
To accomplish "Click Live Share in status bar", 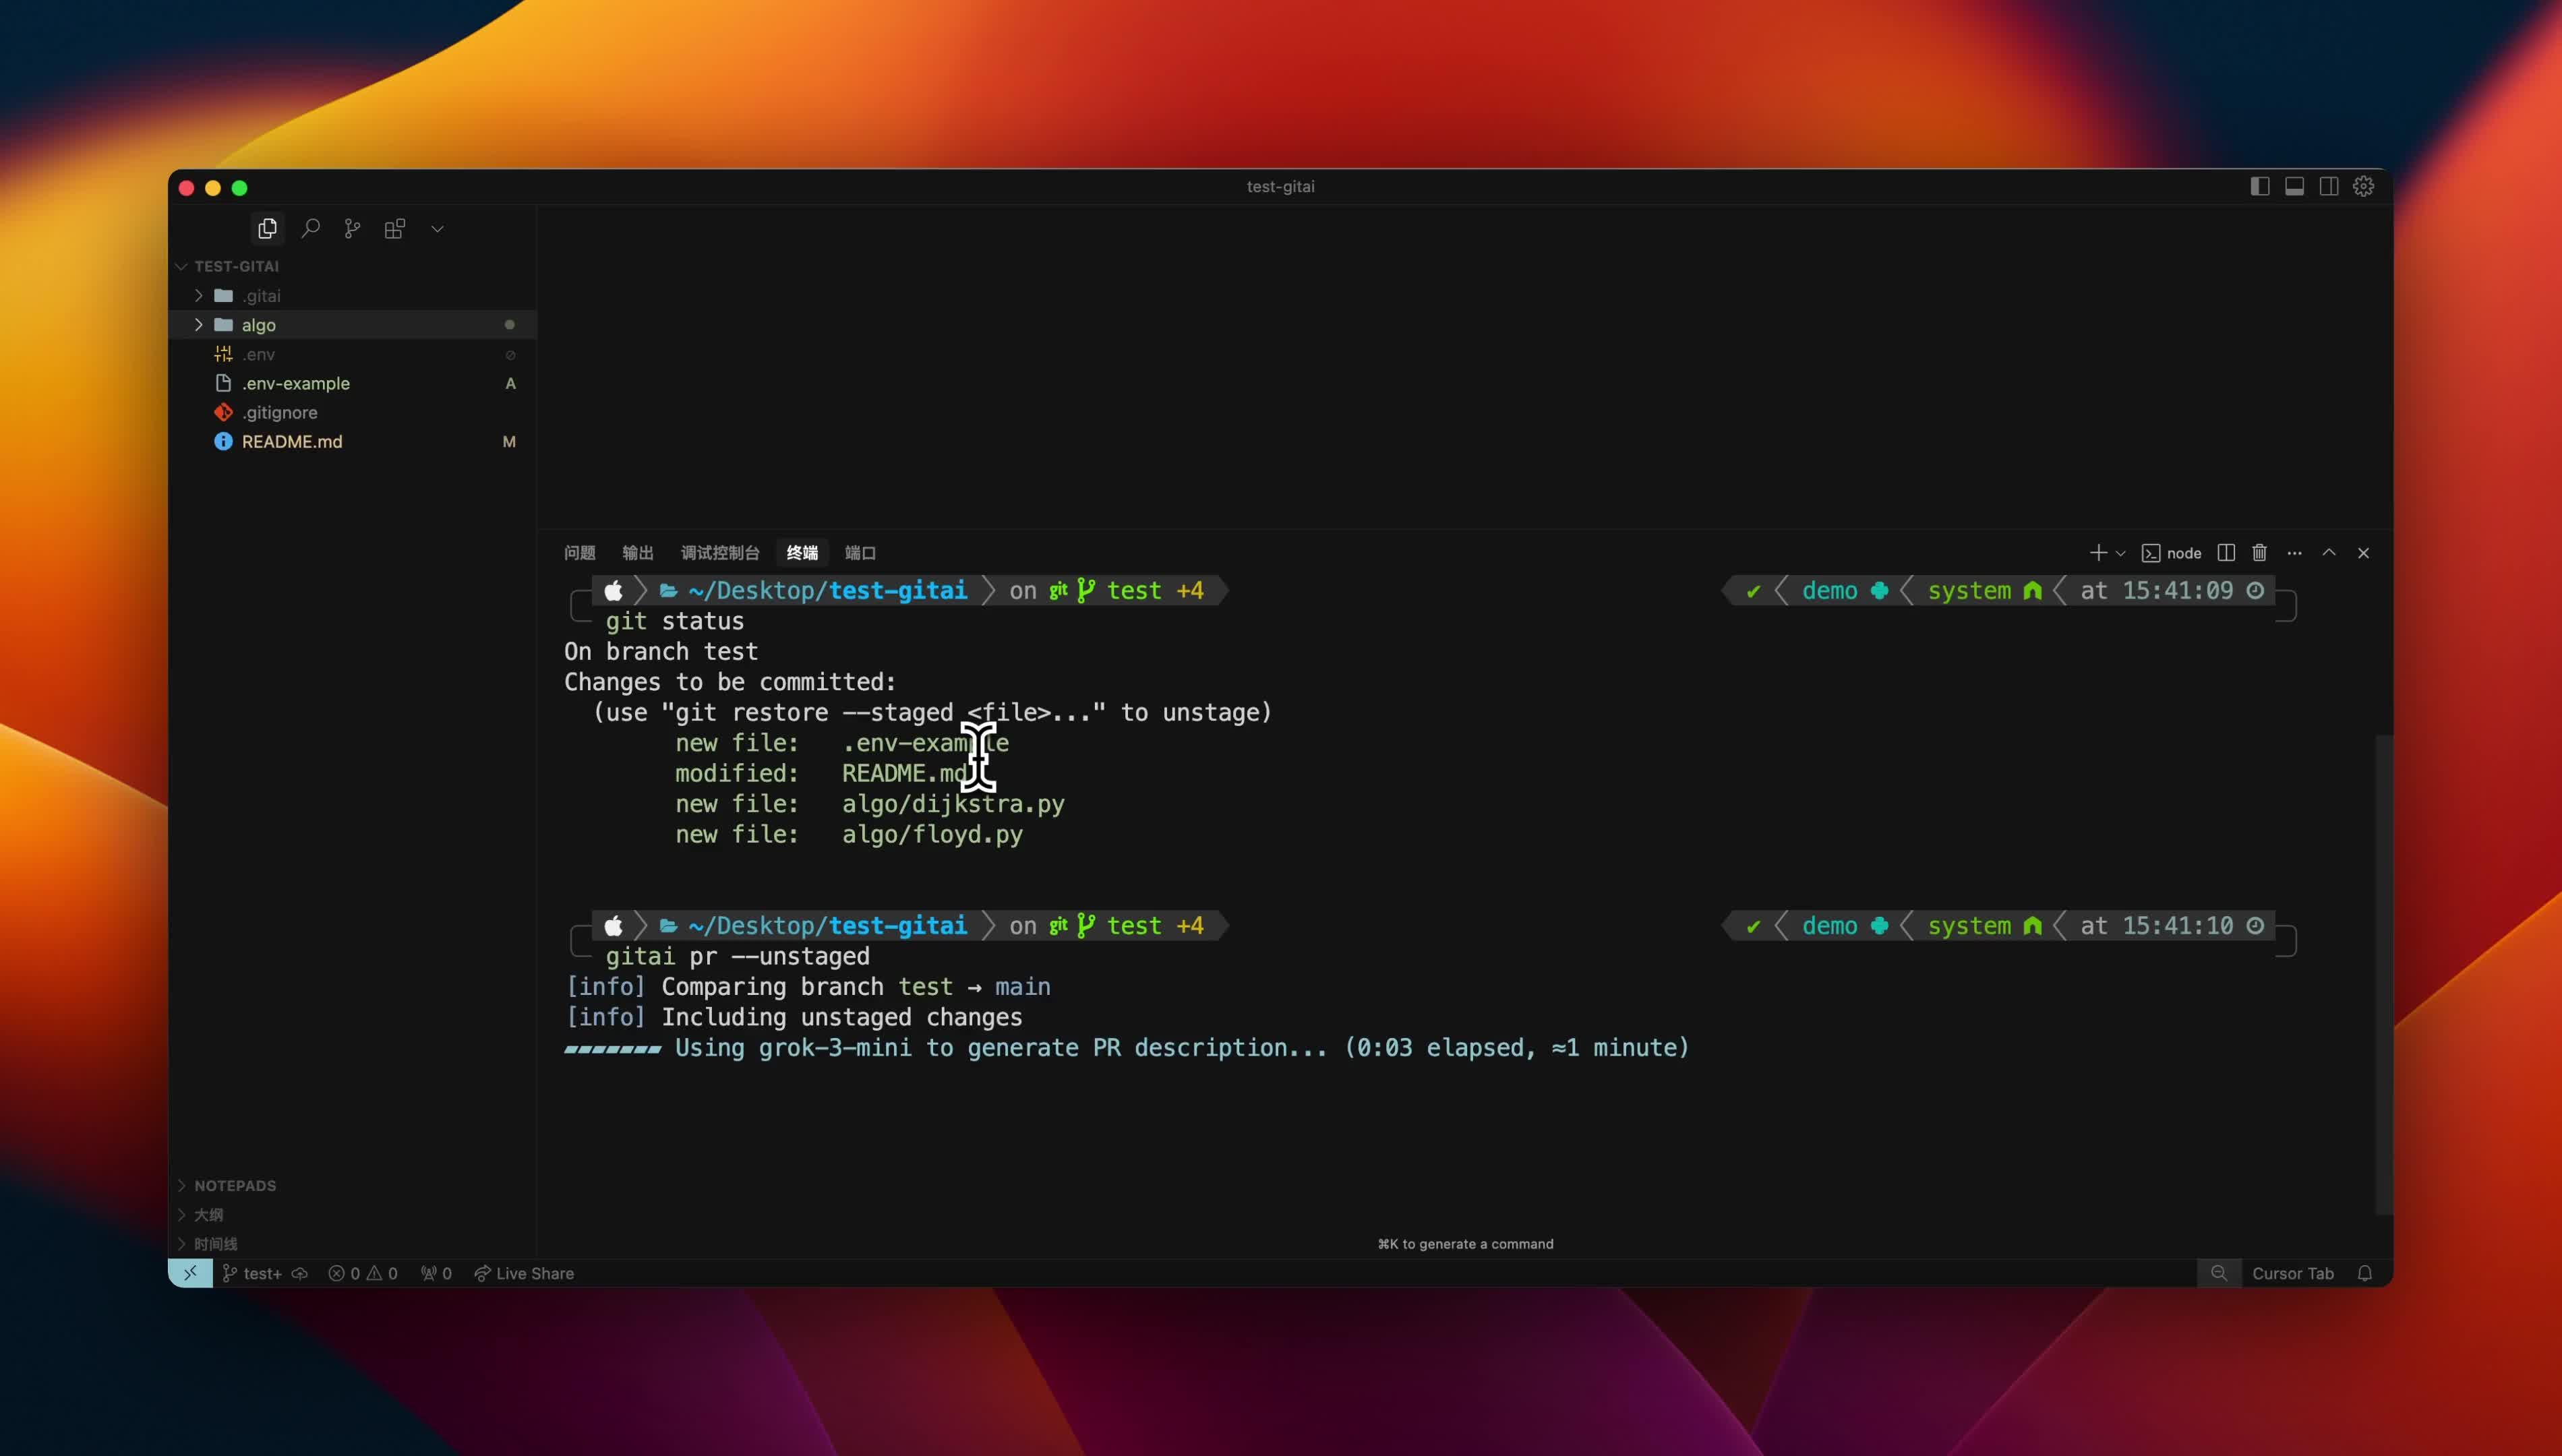I will click(x=524, y=1273).
